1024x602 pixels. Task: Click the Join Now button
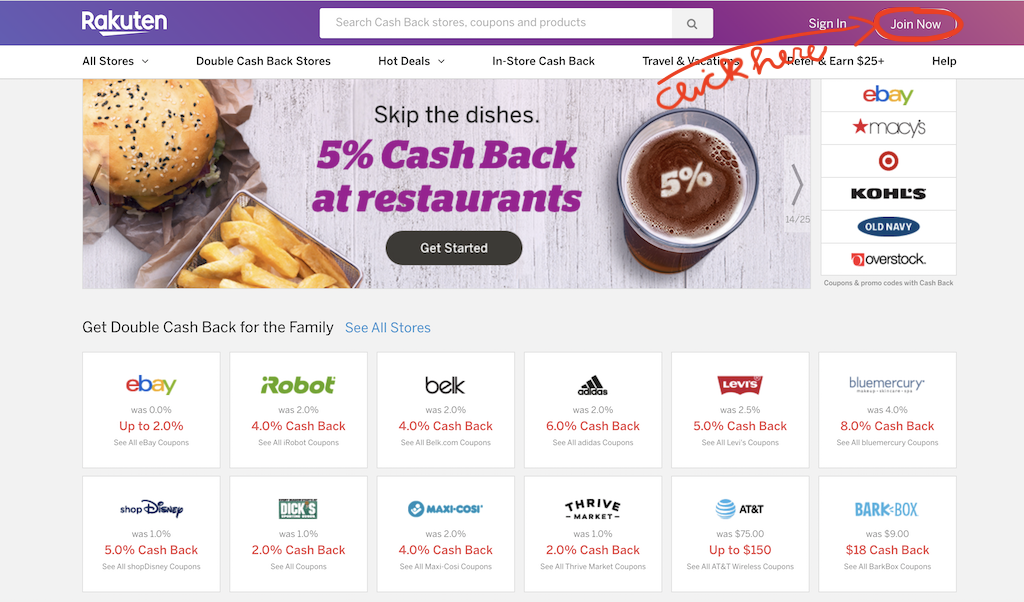tap(916, 24)
